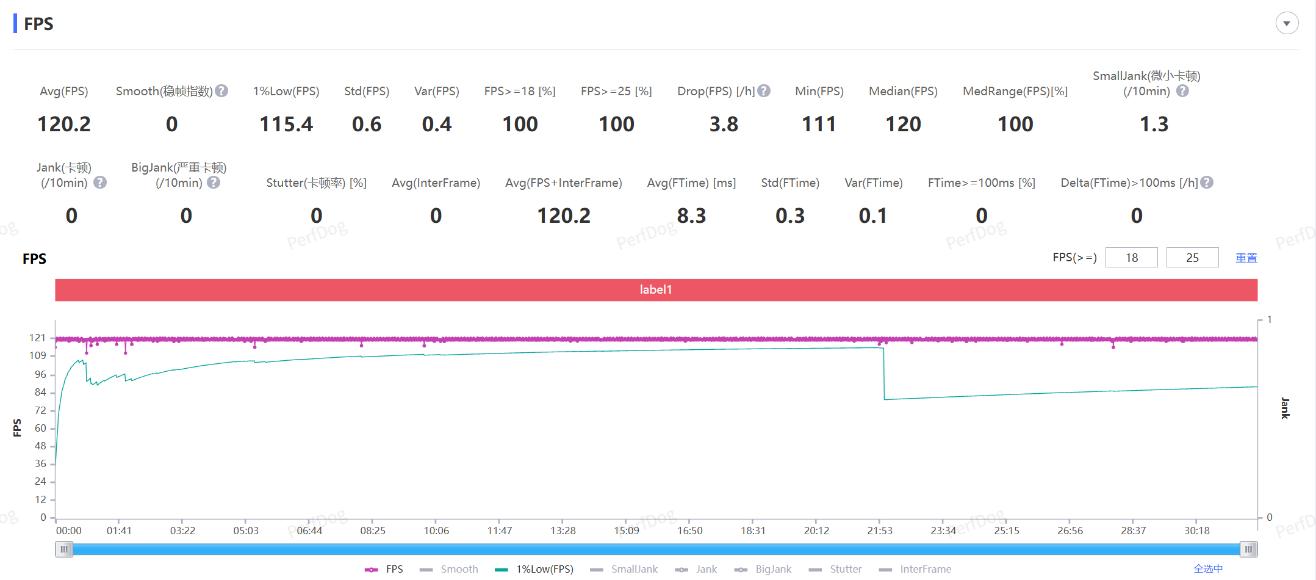The height and width of the screenshot is (580, 1316).
Task: Show BigJank series in chart legend
Action: (763, 569)
